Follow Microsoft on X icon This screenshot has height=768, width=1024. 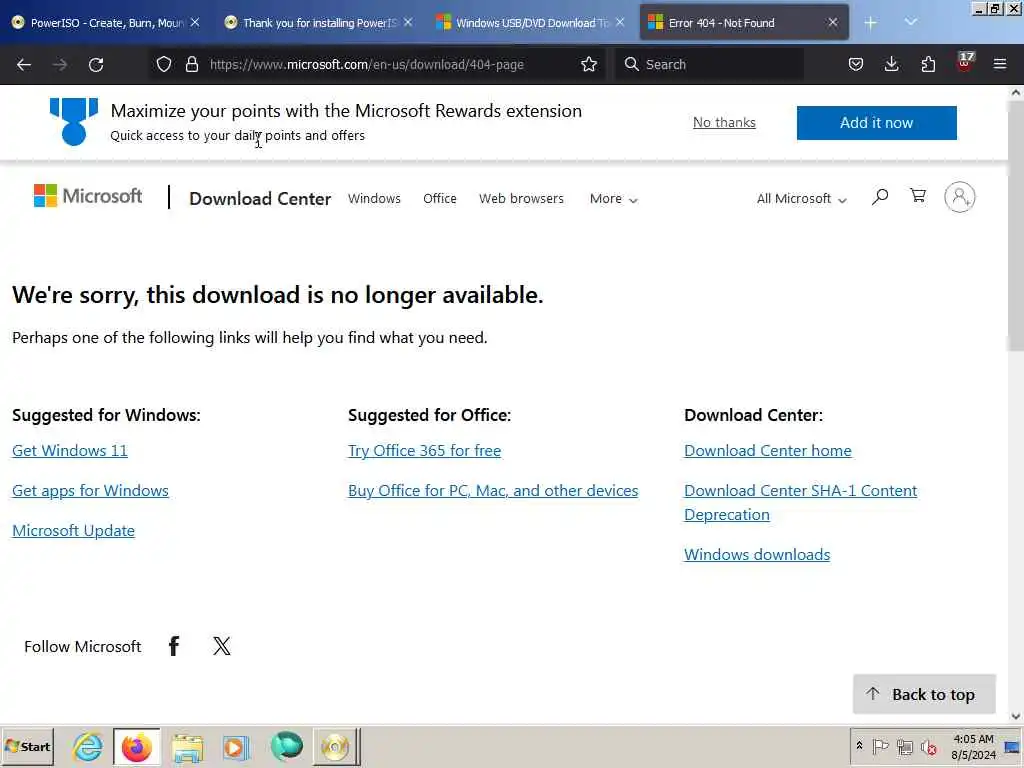tap(221, 646)
